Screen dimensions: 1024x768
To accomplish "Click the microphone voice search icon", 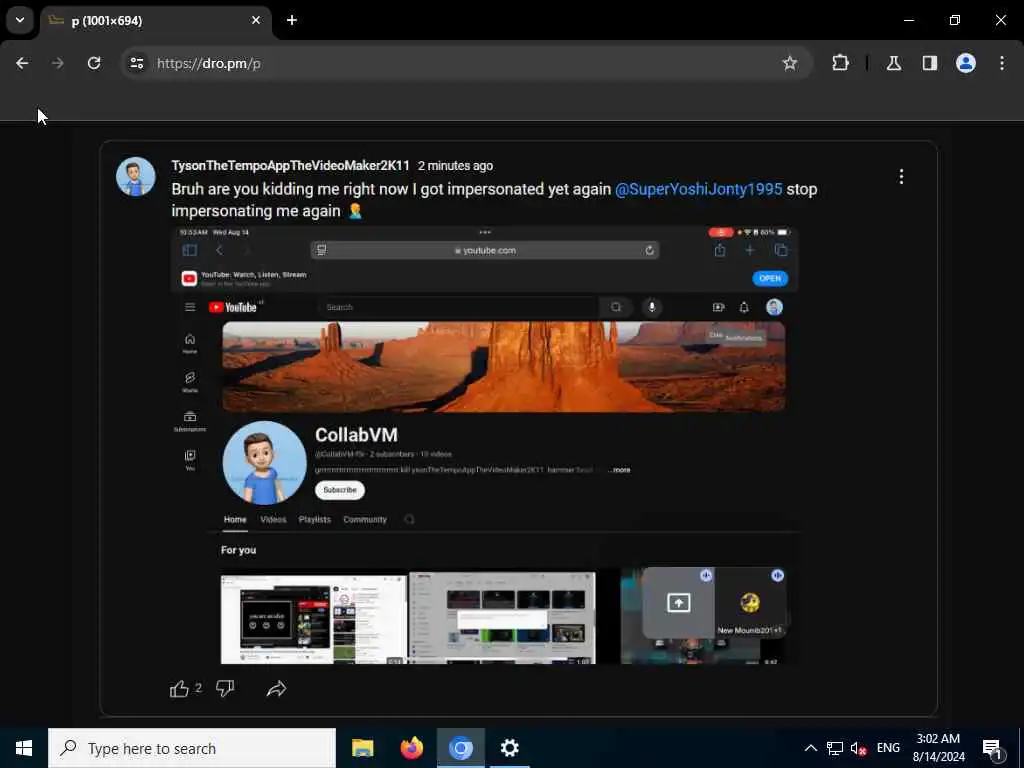I will (x=652, y=307).
